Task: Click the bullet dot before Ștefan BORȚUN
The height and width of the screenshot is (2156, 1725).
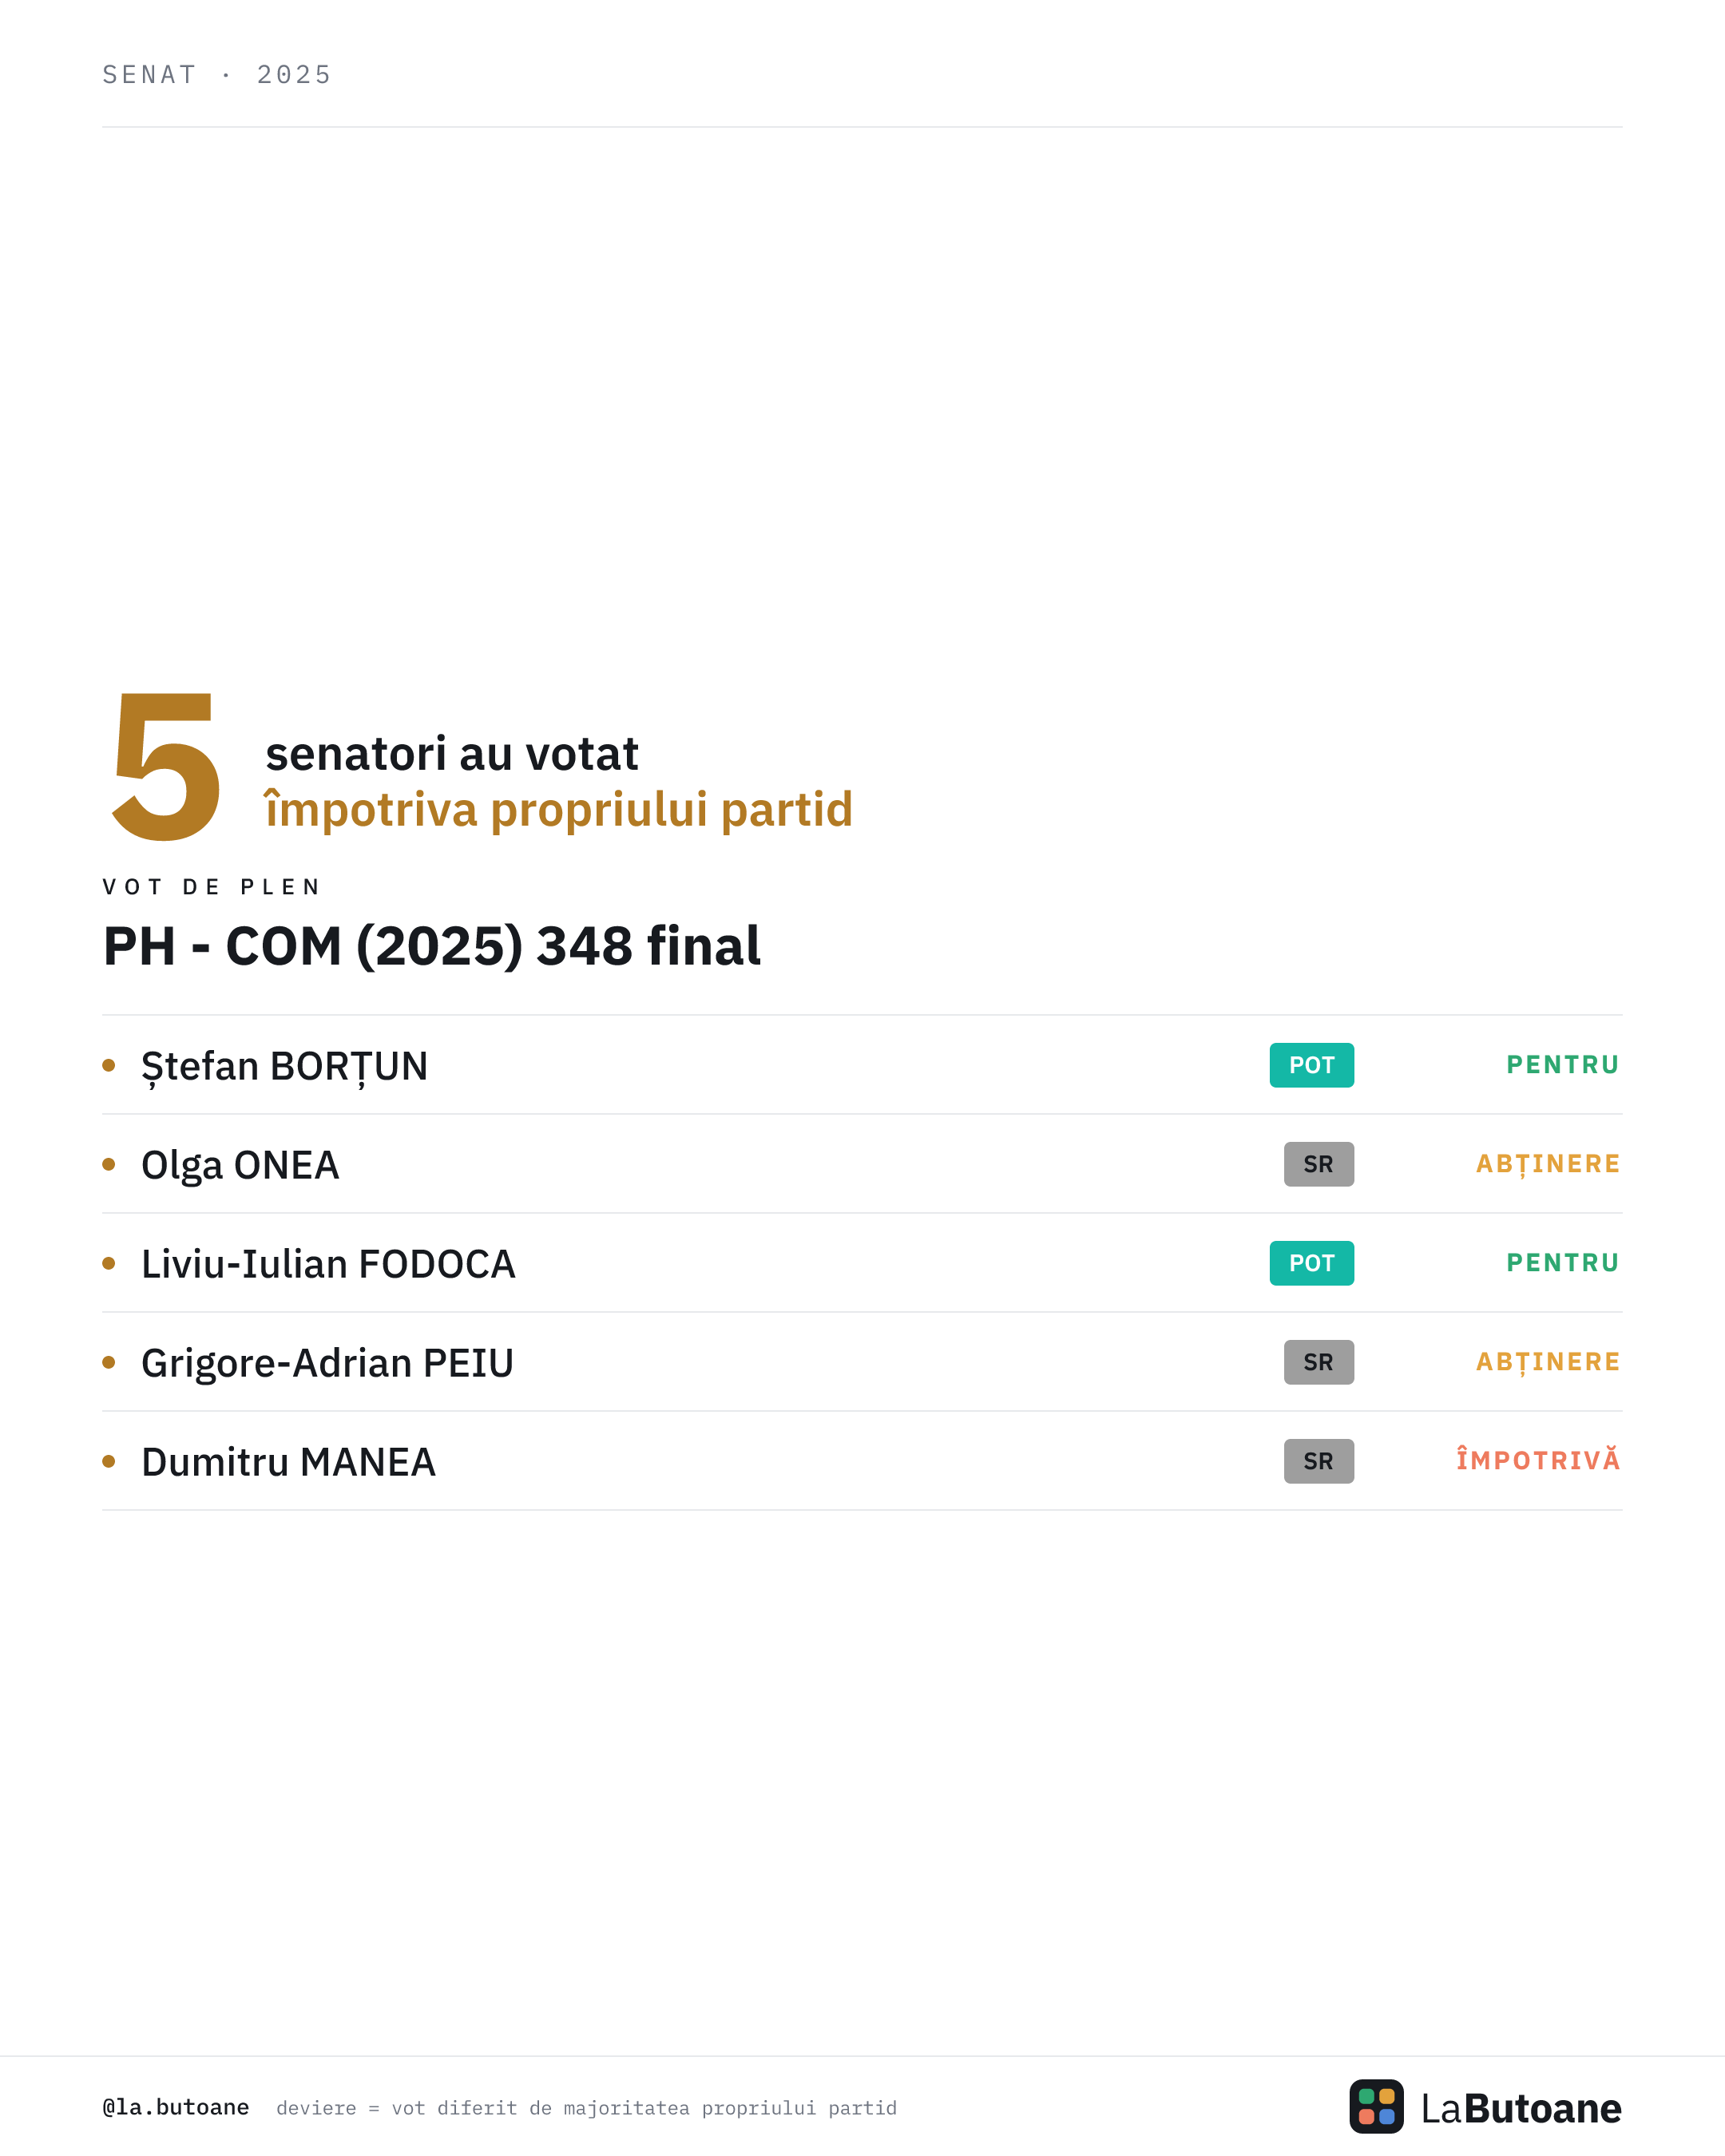Action: pyautogui.click(x=109, y=1065)
